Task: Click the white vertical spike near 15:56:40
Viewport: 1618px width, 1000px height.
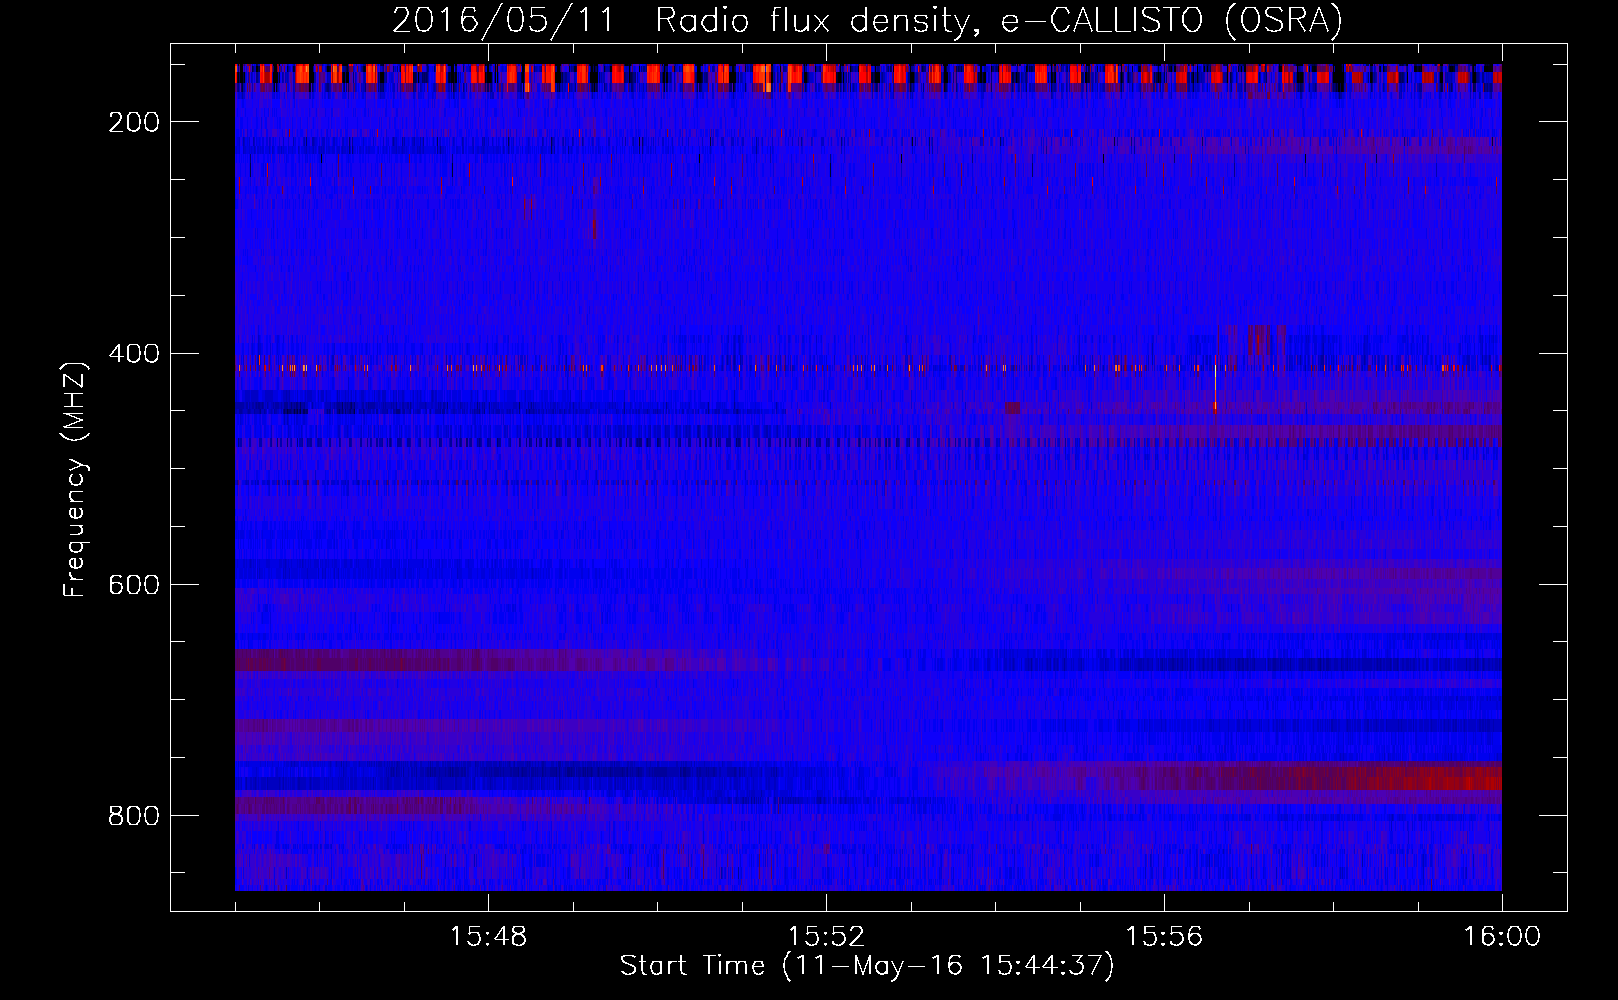Action: coord(1215,385)
